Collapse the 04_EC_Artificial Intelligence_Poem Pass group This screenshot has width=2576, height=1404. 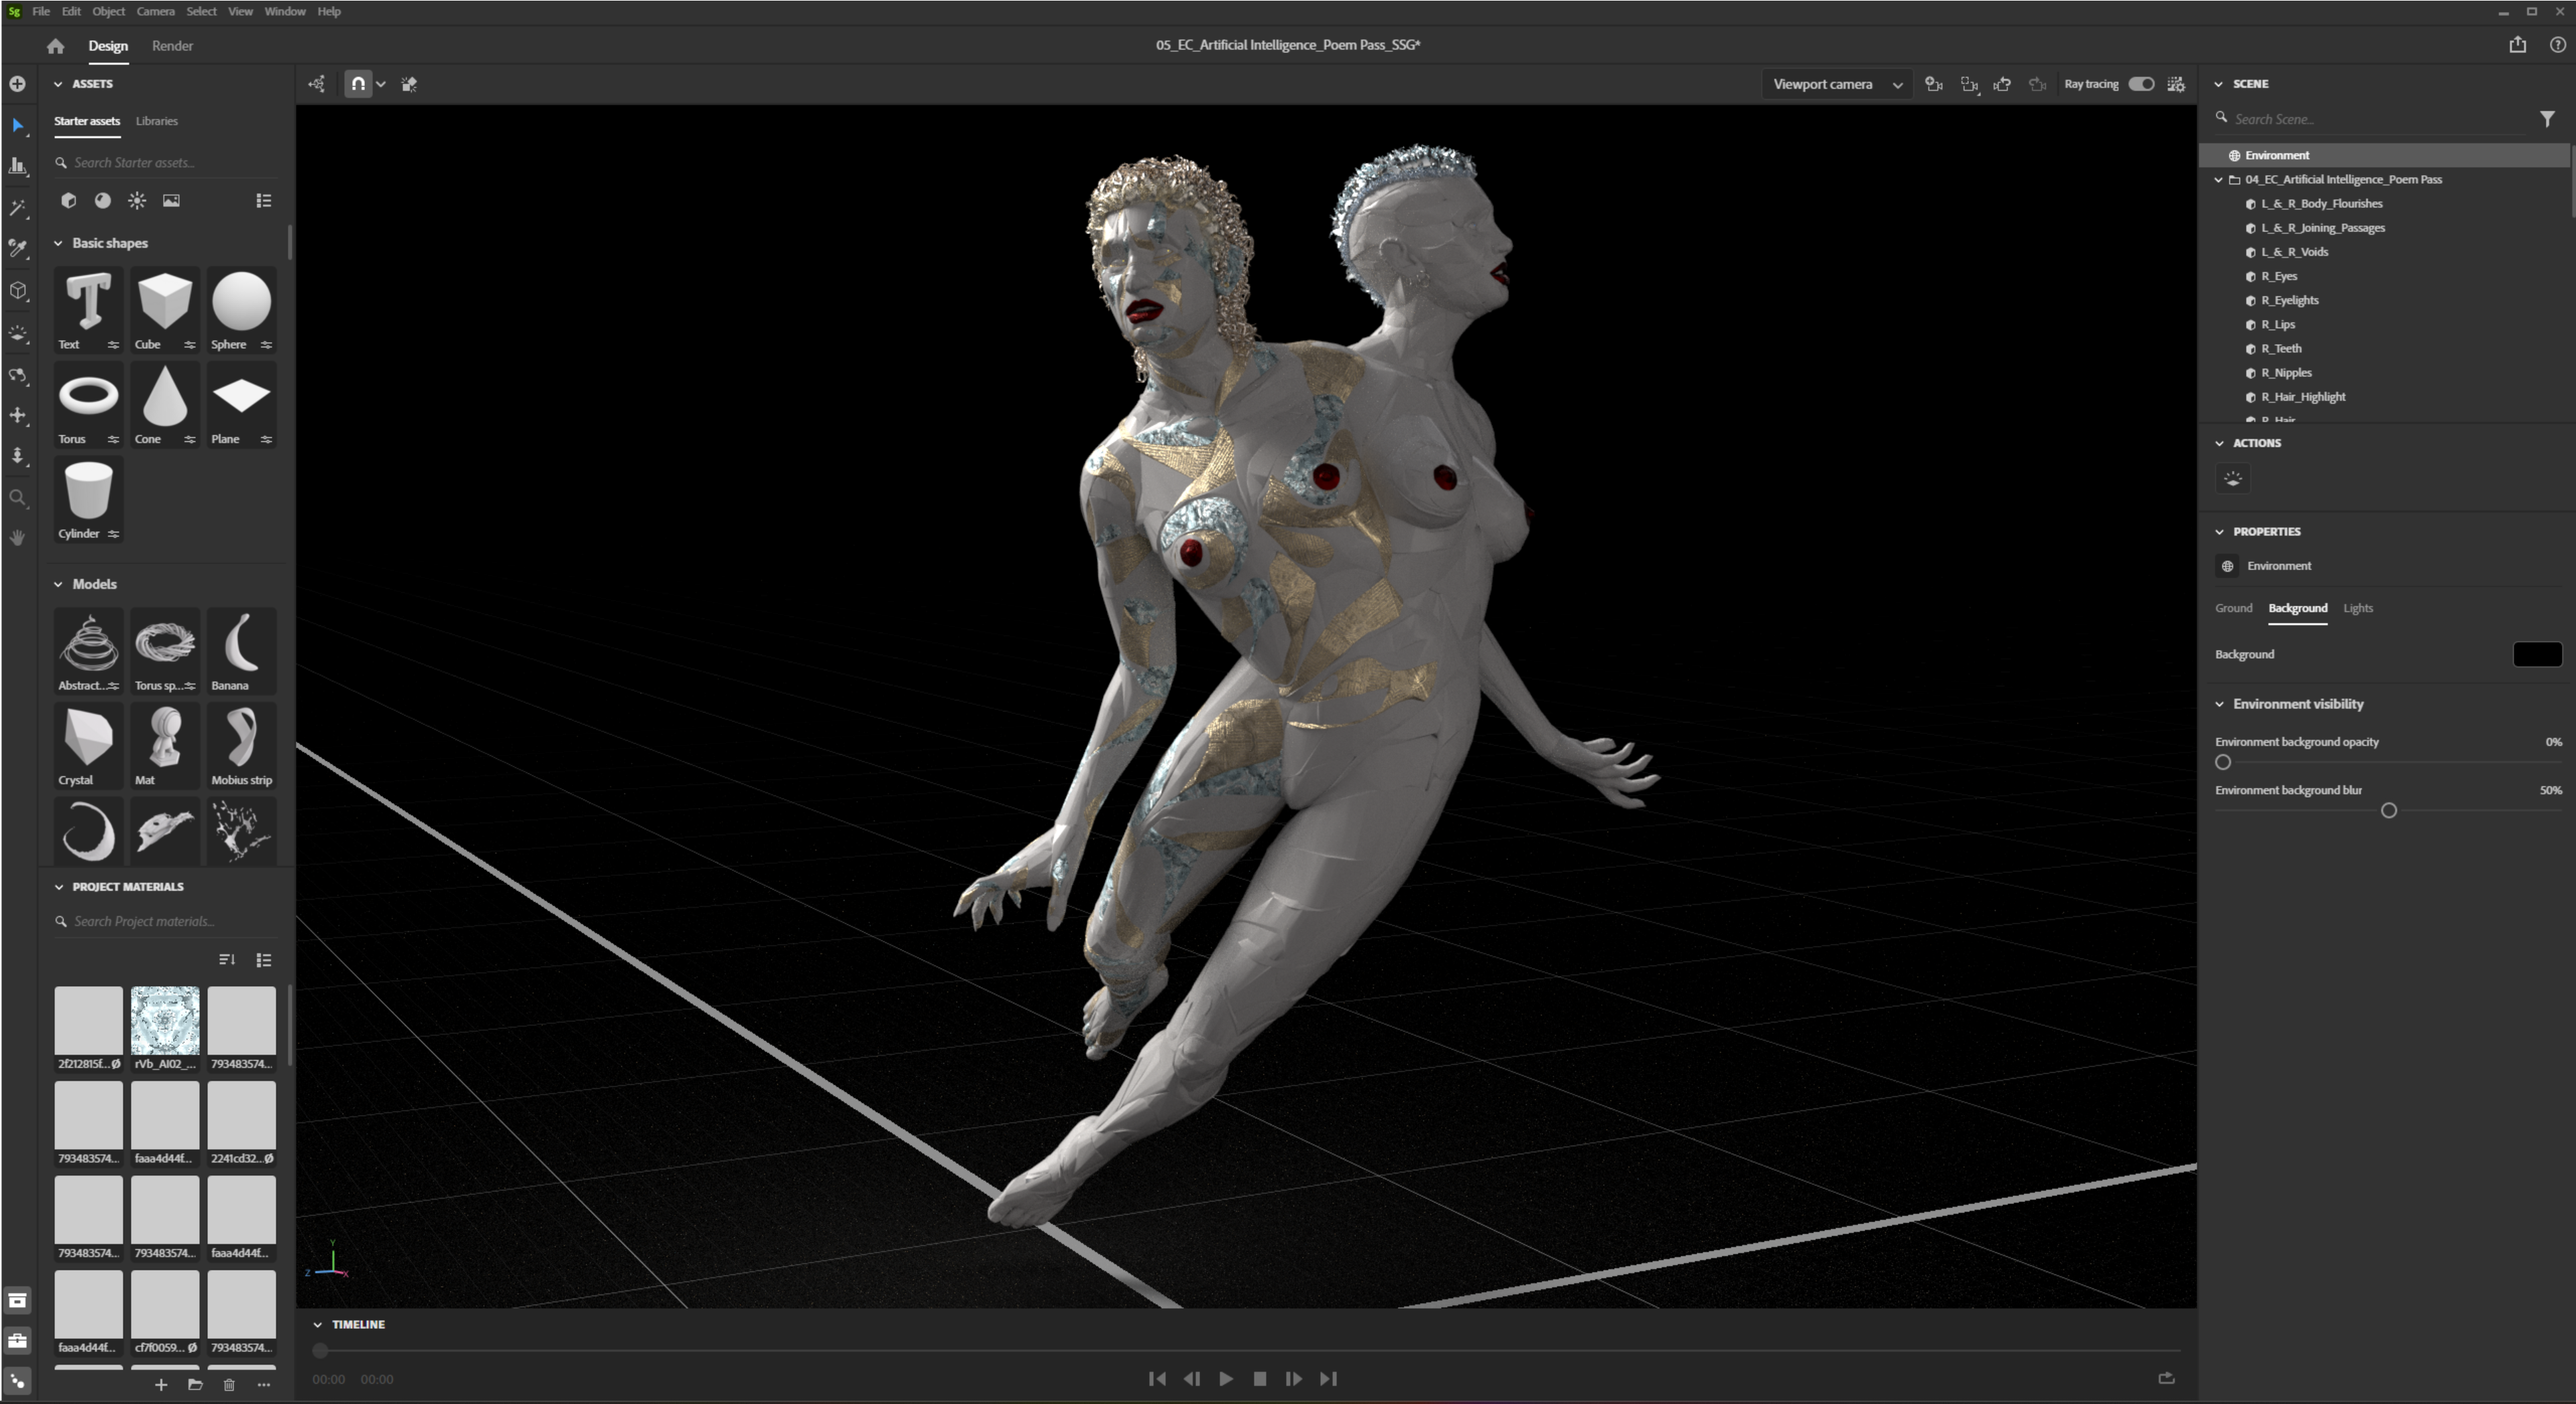coord(2219,180)
